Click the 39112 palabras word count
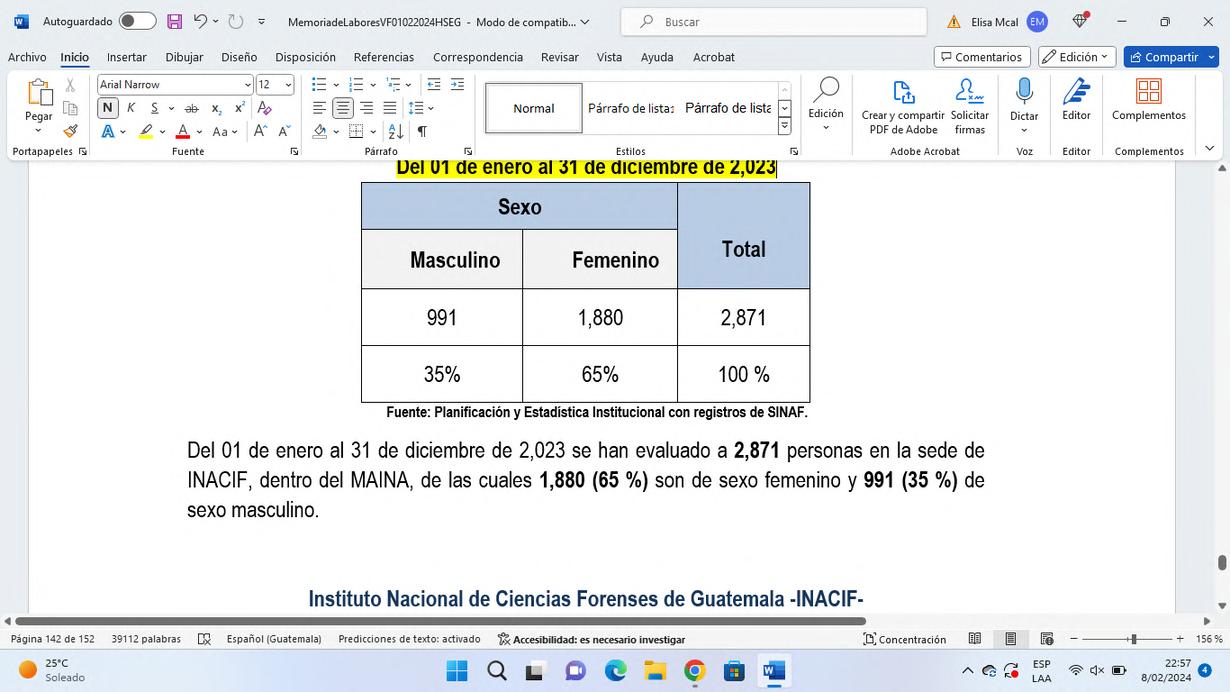Viewport: 1230px width, 692px height. pyautogui.click(x=146, y=639)
